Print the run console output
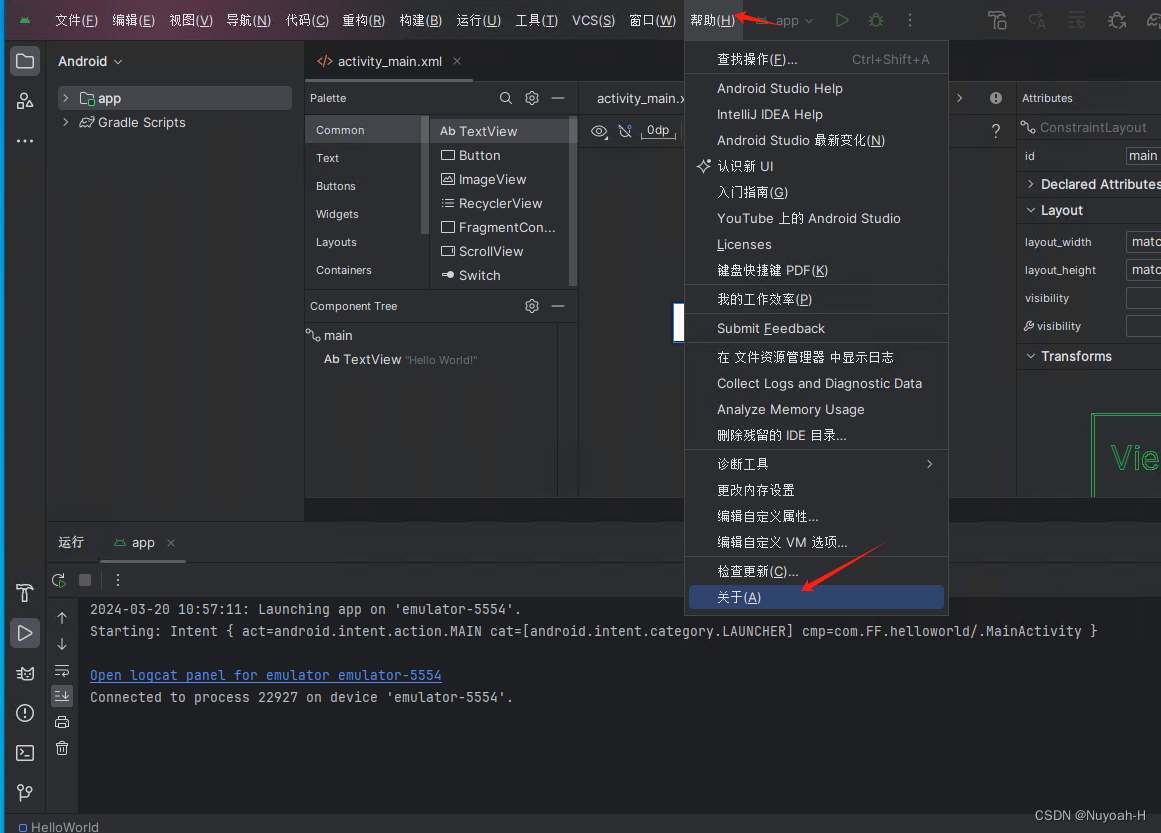Viewport: 1161px width, 833px height. 62,722
